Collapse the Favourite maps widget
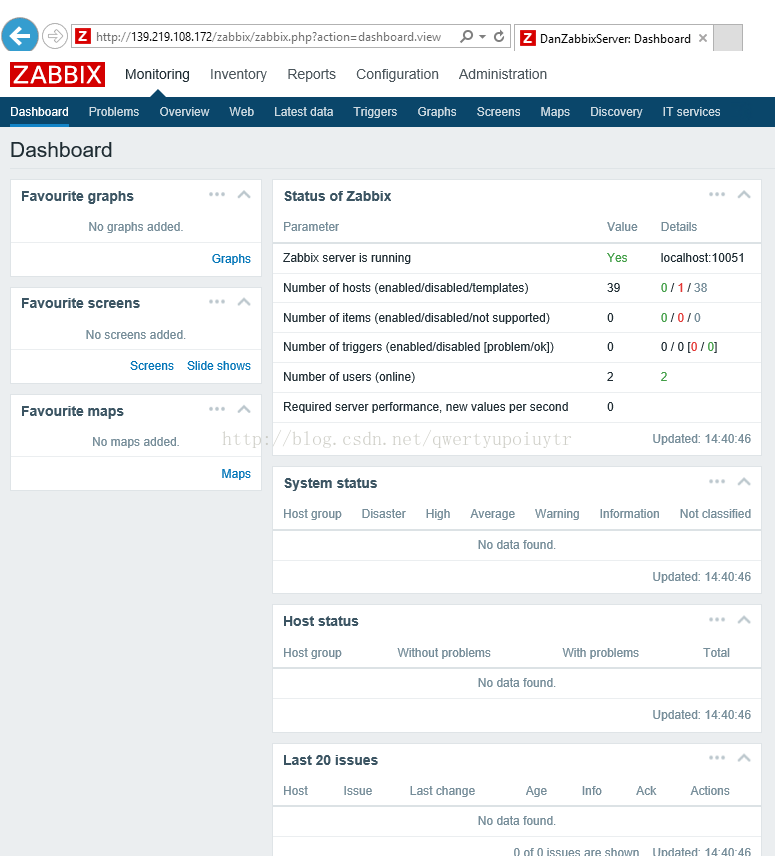The width and height of the screenshot is (775, 856). click(244, 409)
